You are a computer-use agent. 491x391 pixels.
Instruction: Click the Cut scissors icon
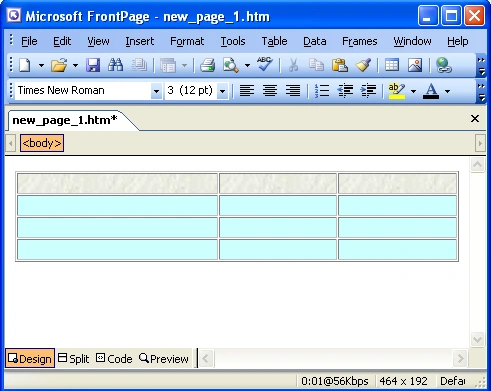tap(293, 65)
